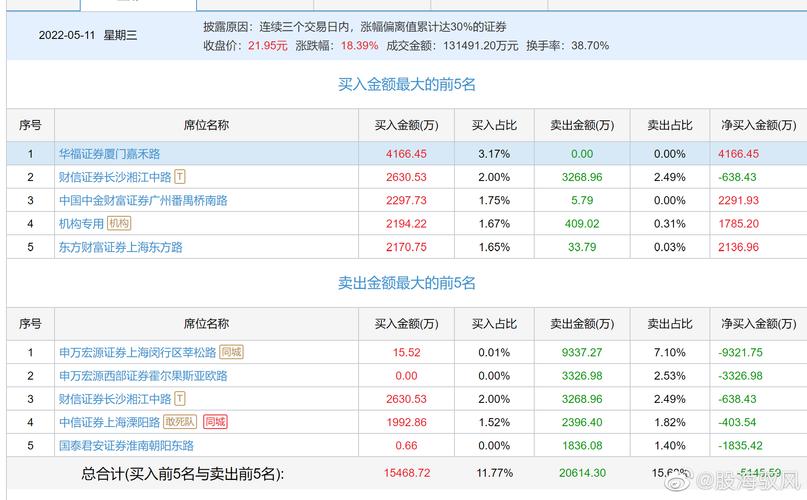Open the 东方财富证券上海东方路 seat link
The width and height of the screenshot is (807, 500).
pos(120,247)
